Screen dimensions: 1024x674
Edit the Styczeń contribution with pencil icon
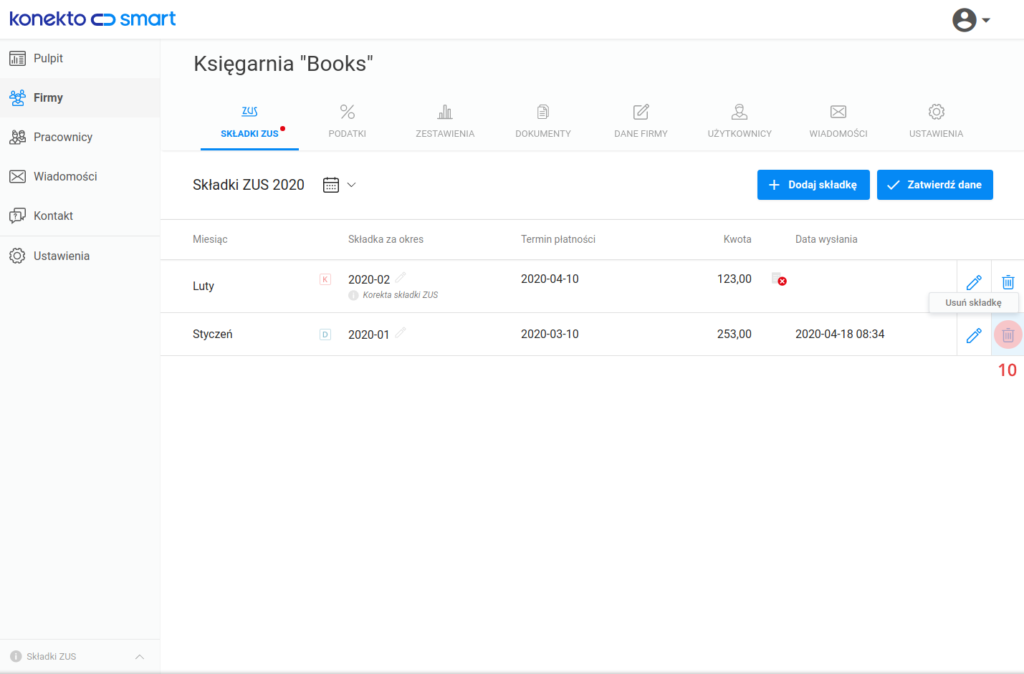(x=974, y=335)
